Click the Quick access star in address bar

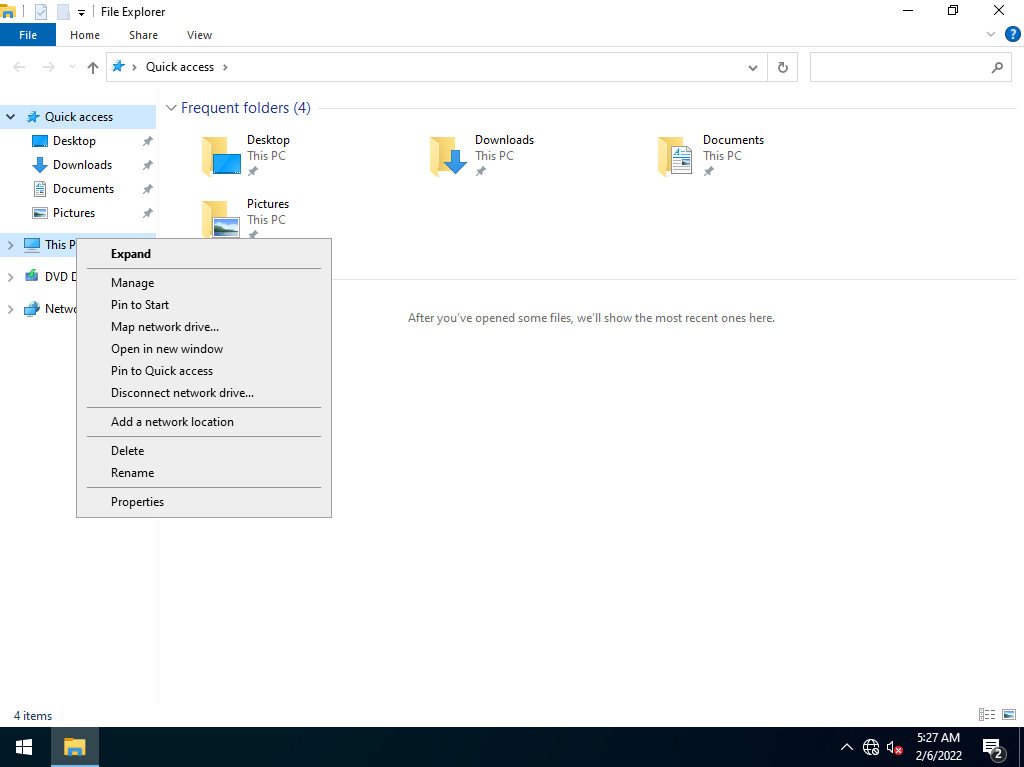118,67
